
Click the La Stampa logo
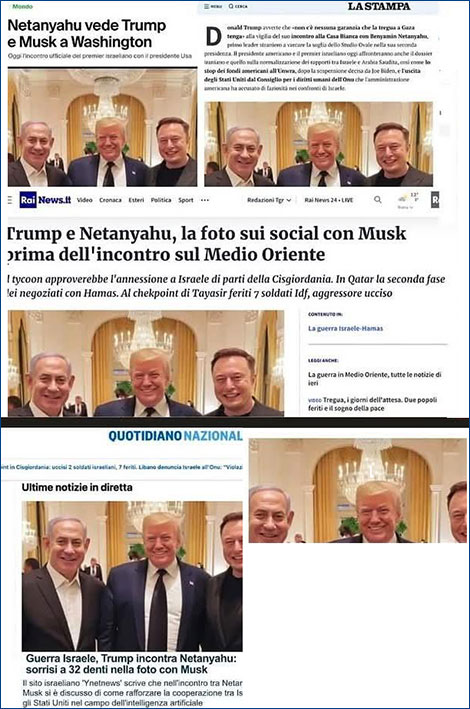tap(379, 6)
